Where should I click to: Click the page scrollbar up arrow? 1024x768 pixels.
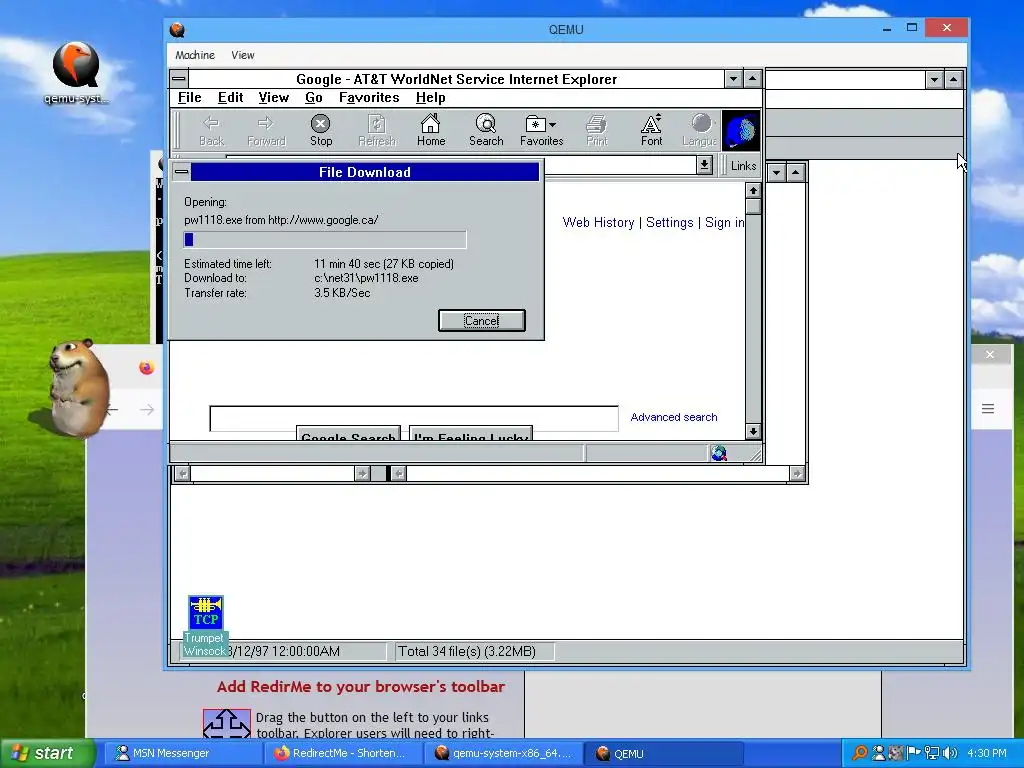pos(753,191)
